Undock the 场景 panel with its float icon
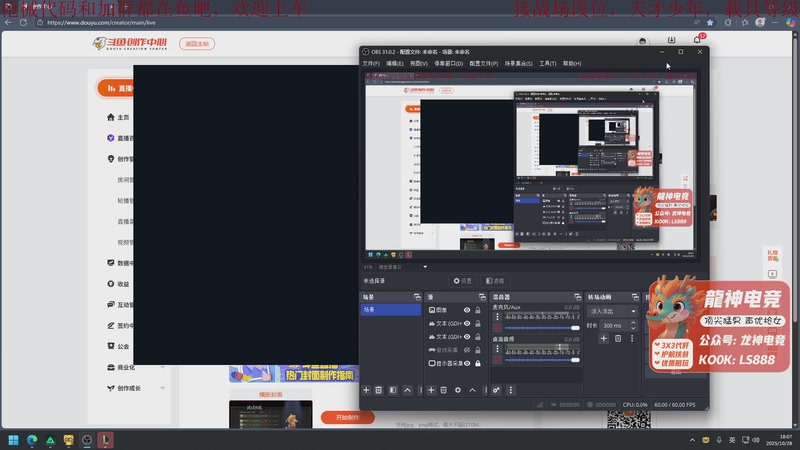800x450 pixels. pyautogui.click(x=417, y=297)
